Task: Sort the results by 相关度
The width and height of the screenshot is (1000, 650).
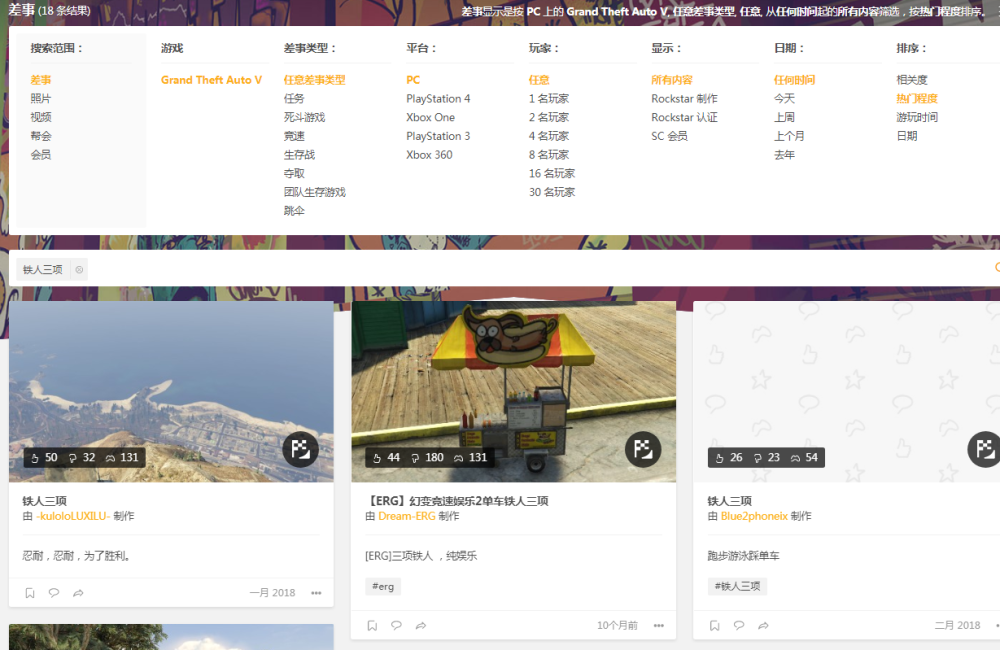Action: point(911,80)
